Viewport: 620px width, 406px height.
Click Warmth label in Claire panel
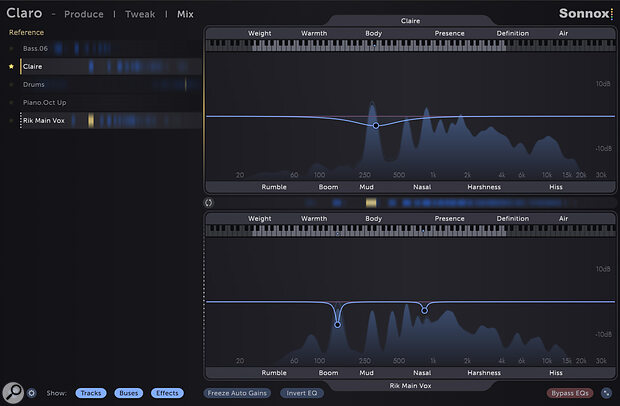click(x=314, y=34)
